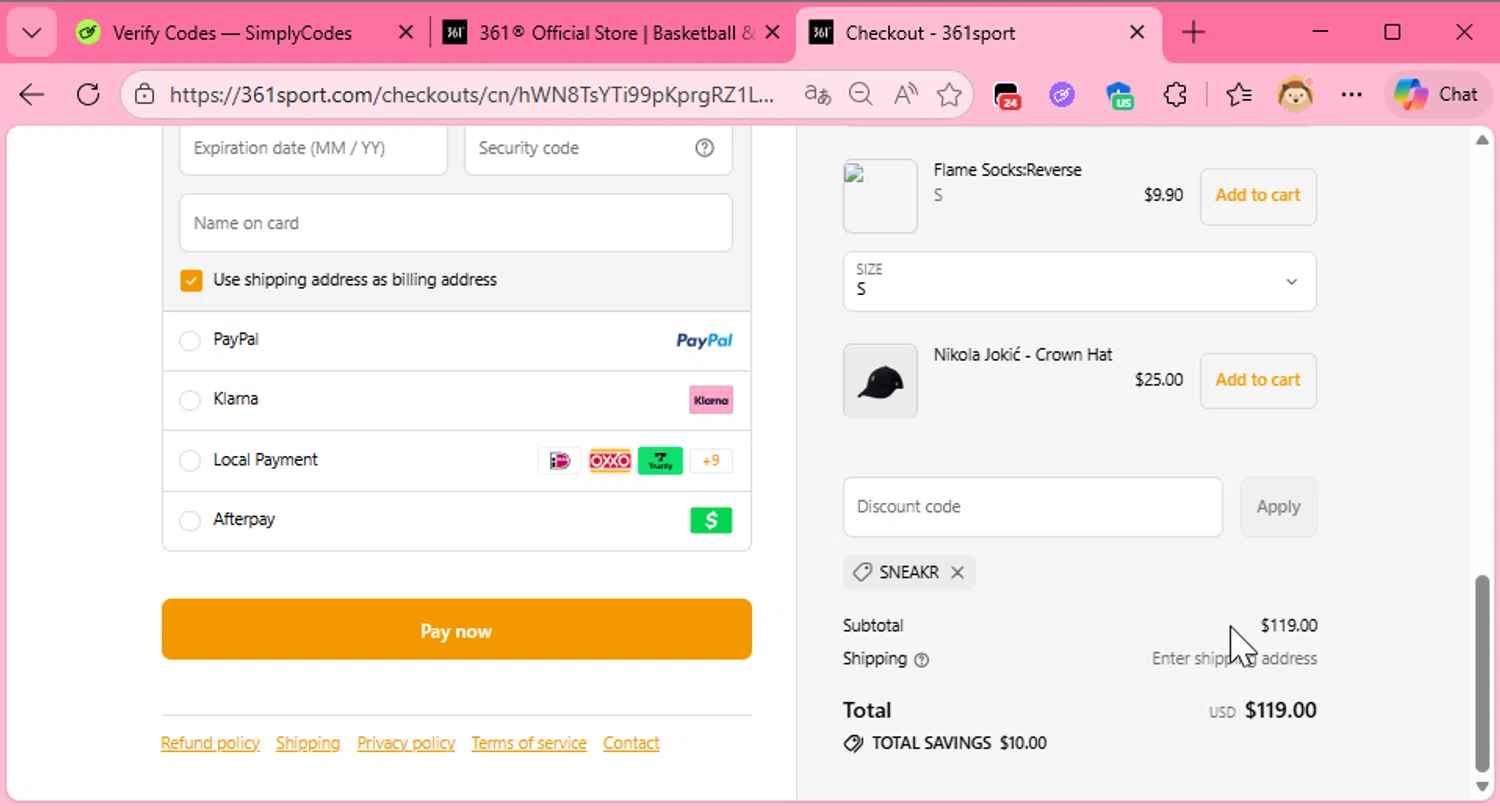Show the +9 more local payment methods
Image resolution: width=1500 pixels, height=806 pixels.
click(x=711, y=461)
